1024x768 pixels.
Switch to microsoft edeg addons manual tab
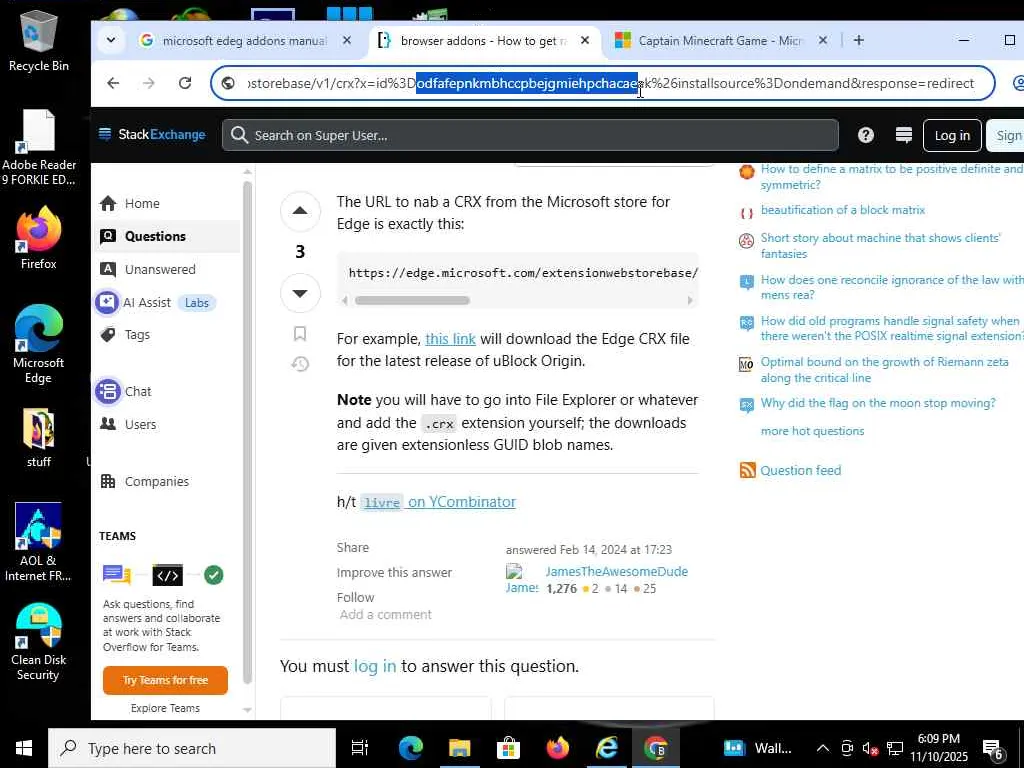245,40
